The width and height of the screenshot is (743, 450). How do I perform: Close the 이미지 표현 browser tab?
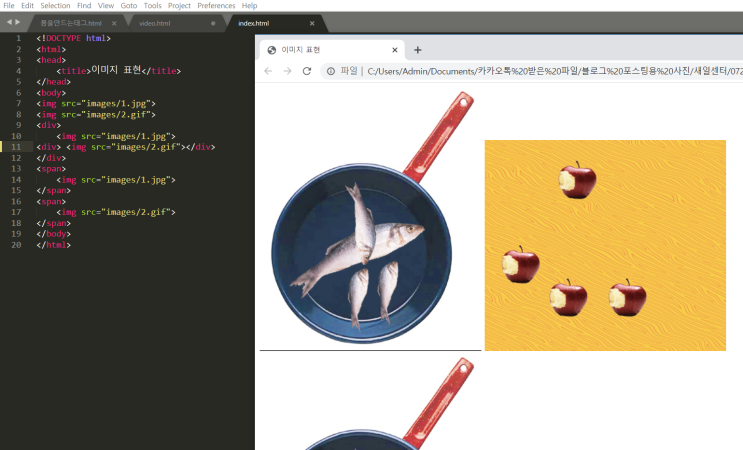coord(395,50)
